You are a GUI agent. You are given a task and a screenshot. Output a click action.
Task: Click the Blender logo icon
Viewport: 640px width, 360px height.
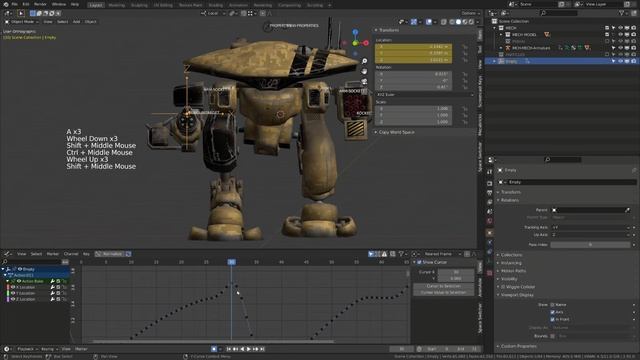[x=5, y=4]
